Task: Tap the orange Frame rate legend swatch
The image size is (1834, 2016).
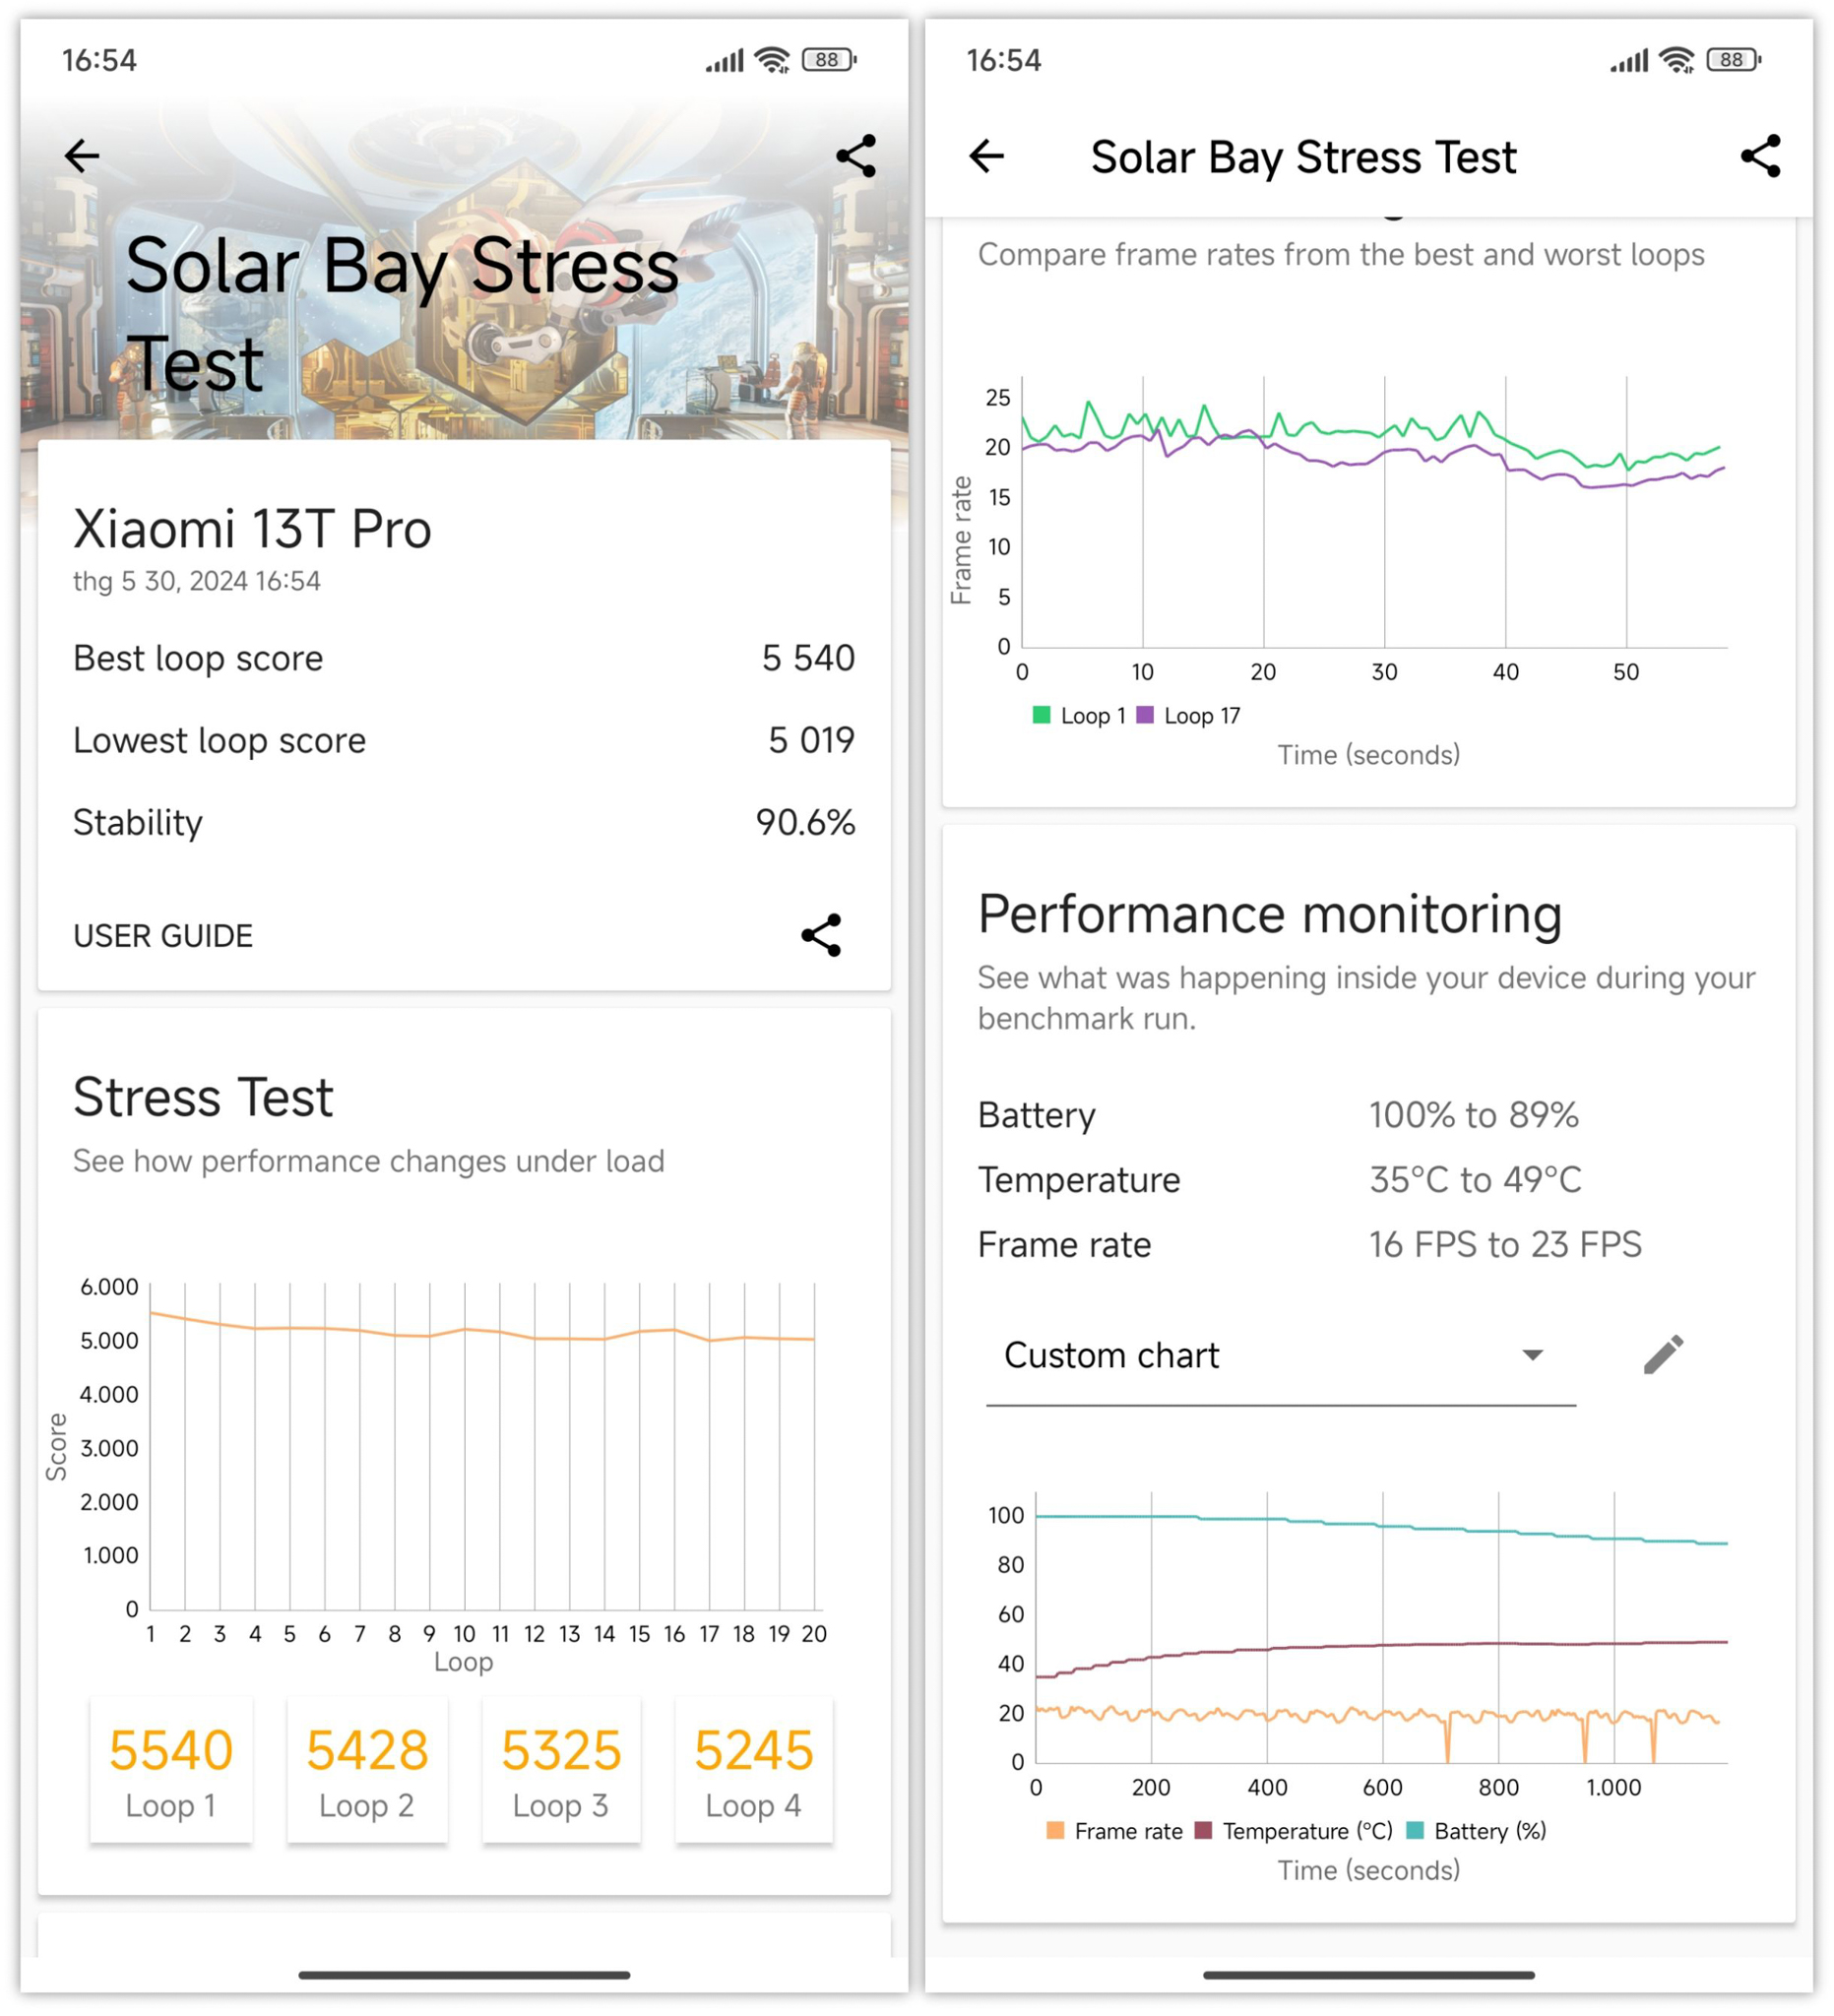Action: pos(1055,1831)
